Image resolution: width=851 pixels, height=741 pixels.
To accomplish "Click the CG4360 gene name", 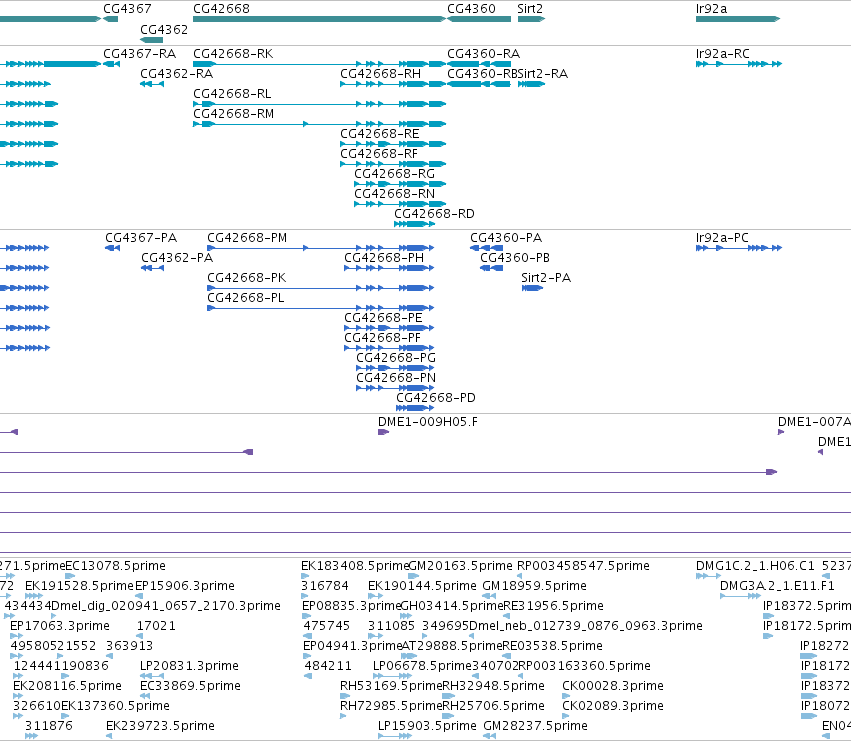I will 471,9.
